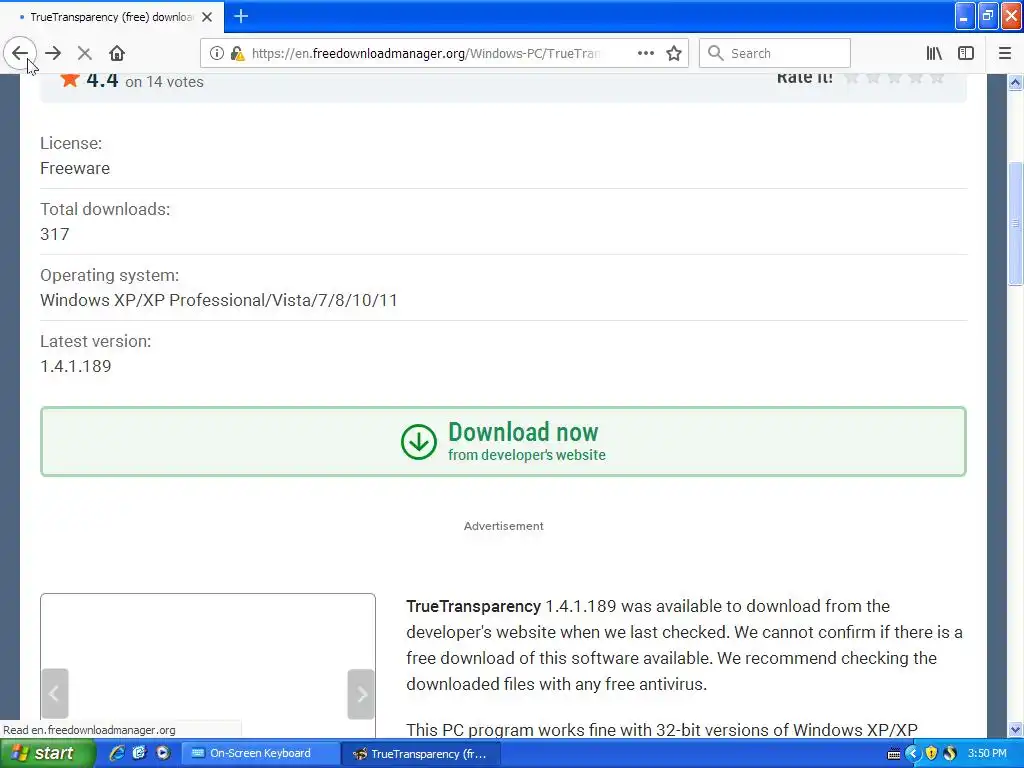Click the lock warning icon in address bar

point(238,53)
